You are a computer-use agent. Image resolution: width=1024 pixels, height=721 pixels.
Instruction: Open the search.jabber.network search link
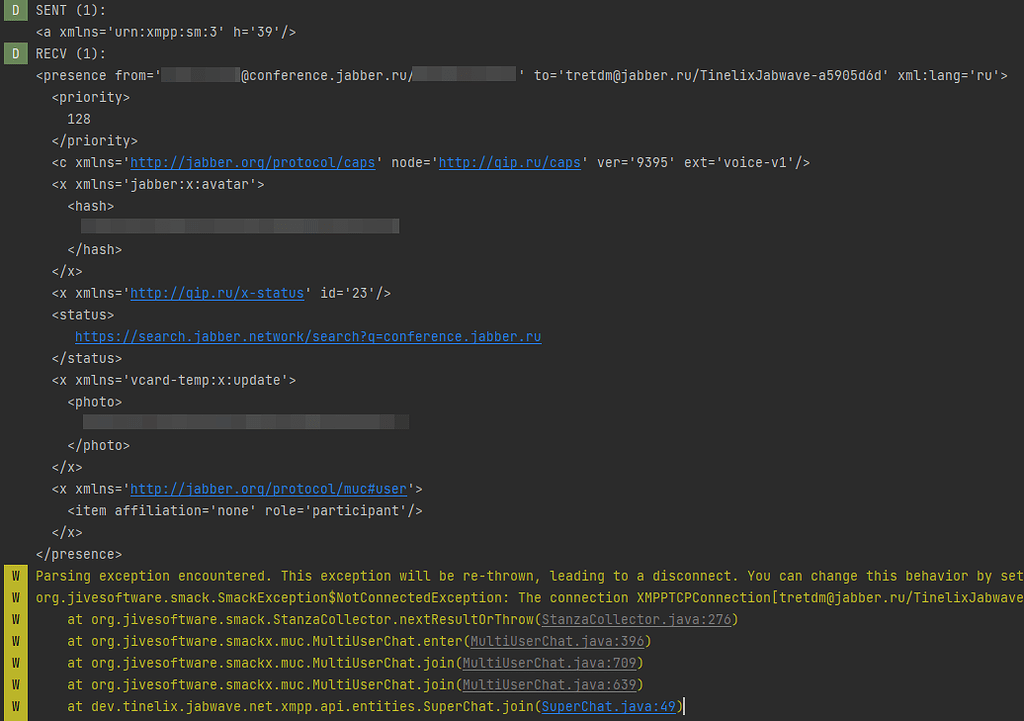tap(308, 336)
